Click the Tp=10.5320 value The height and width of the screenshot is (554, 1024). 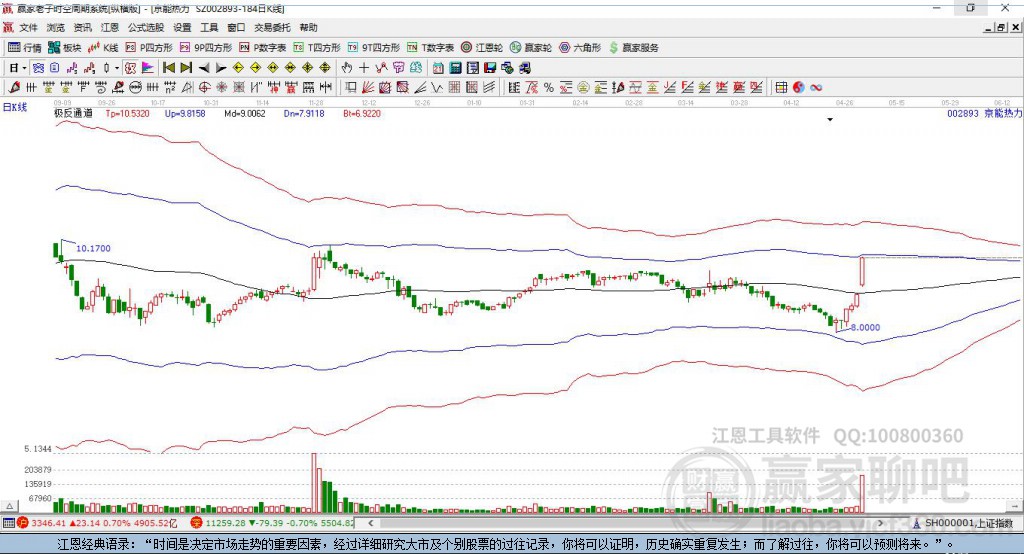click(x=127, y=114)
